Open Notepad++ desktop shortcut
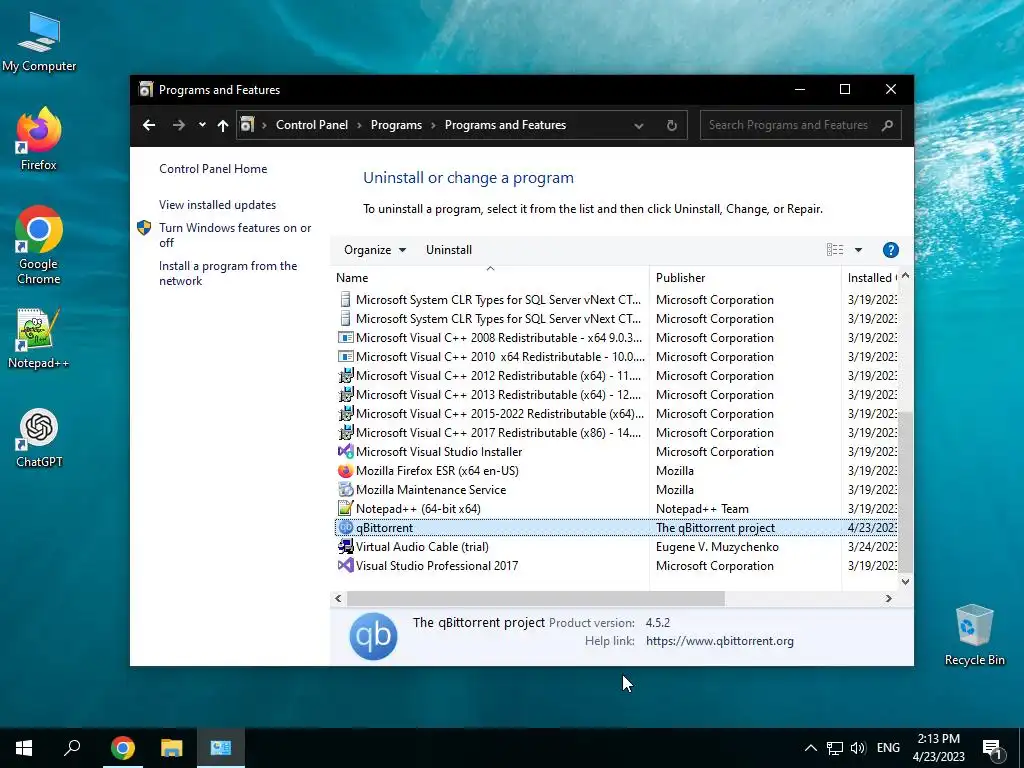1024x768 pixels. click(39, 338)
